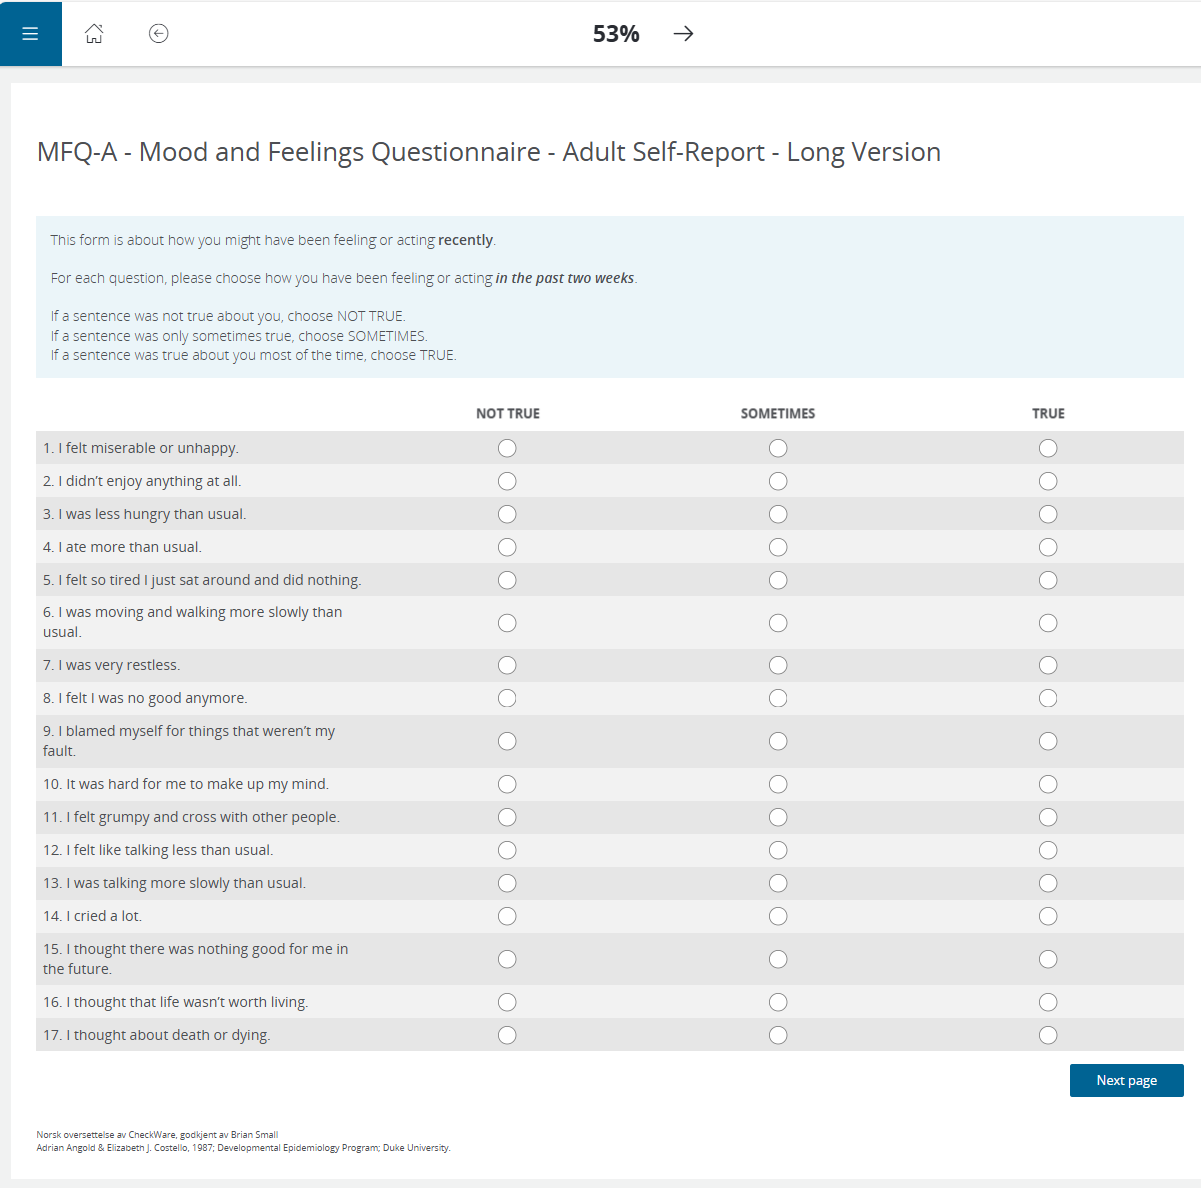
Task: Select TRUE for 'I felt so tired I just sat around'
Action: pyautogui.click(x=1047, y=580)
